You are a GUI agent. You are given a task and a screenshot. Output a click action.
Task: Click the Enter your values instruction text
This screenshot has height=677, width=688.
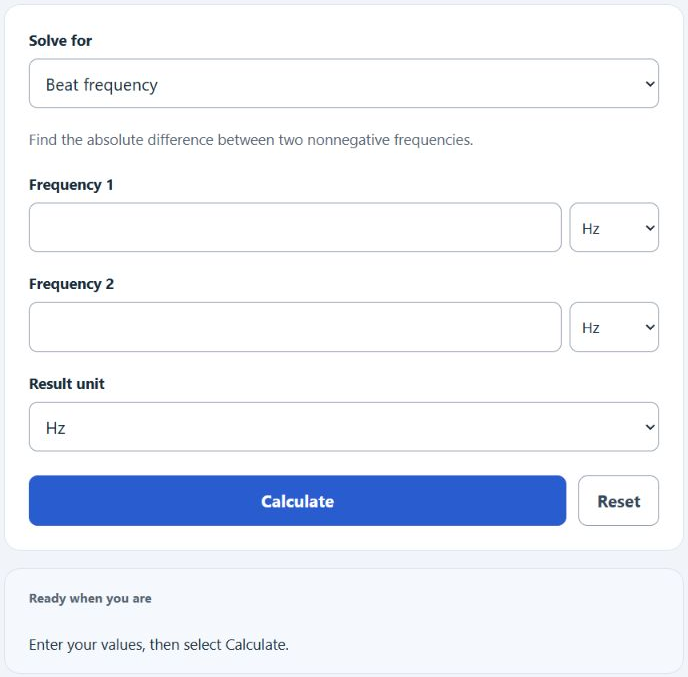[x=159, y=645]
